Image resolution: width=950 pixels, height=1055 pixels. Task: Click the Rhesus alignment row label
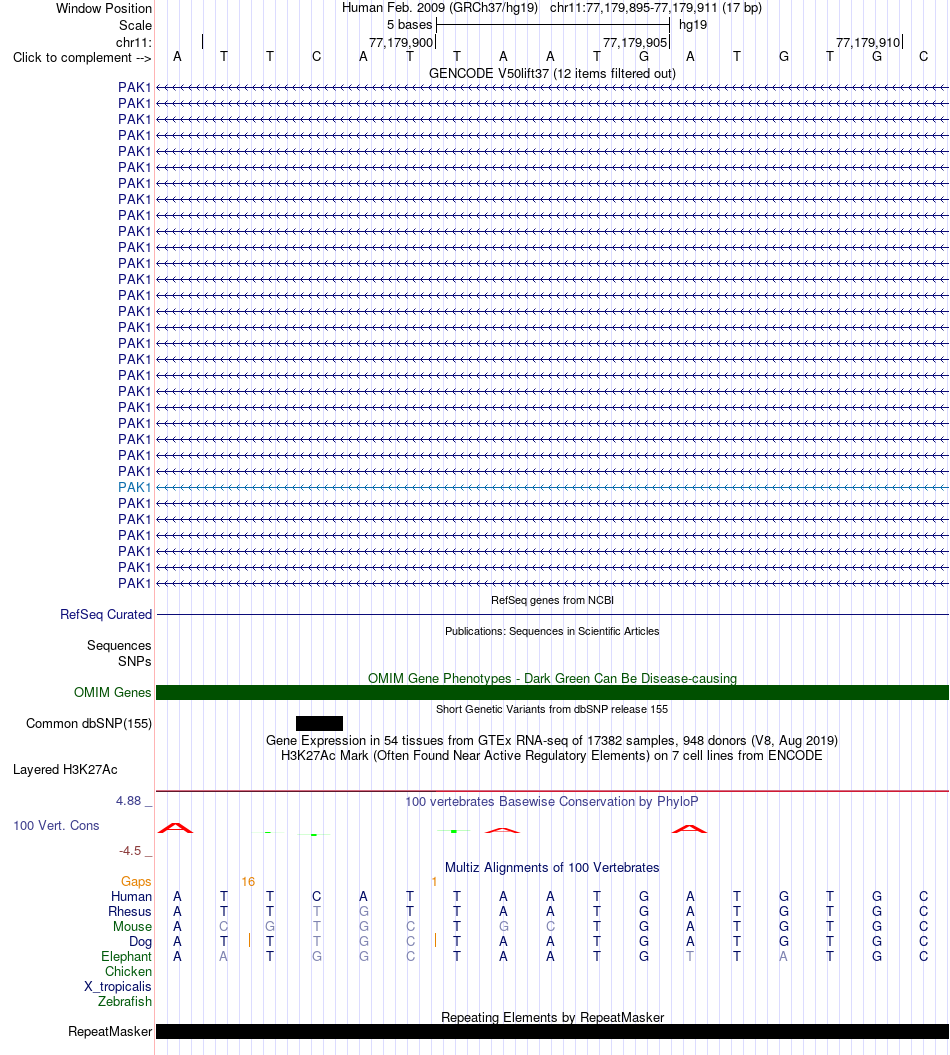pyautogui.click(x=130, y=912)
